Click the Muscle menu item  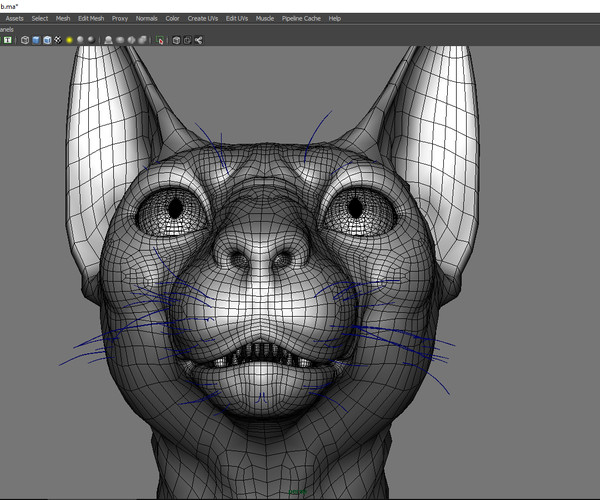coord(265,18)
